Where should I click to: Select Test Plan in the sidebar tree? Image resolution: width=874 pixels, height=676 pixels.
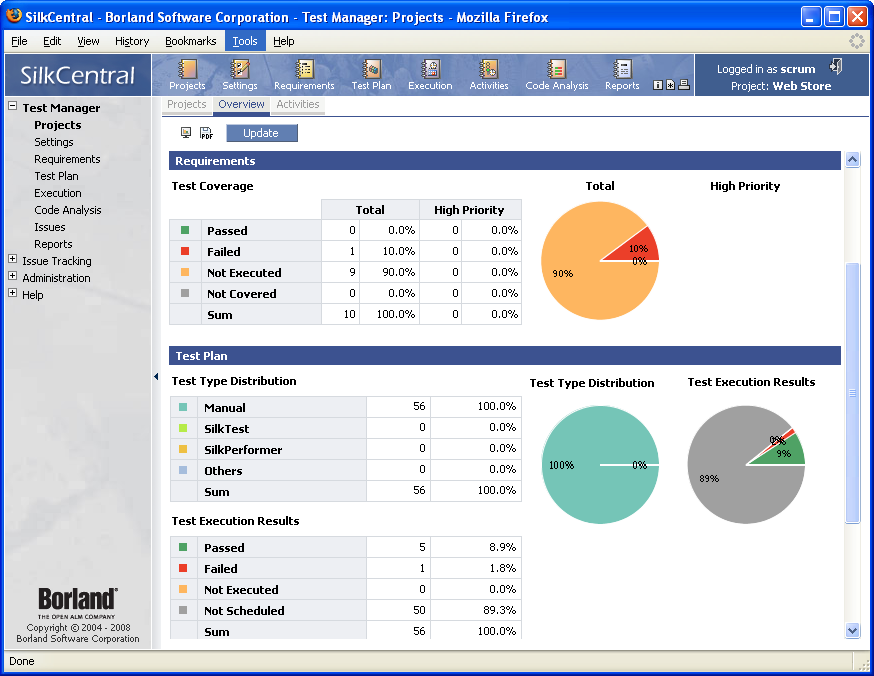pos(56,176)
